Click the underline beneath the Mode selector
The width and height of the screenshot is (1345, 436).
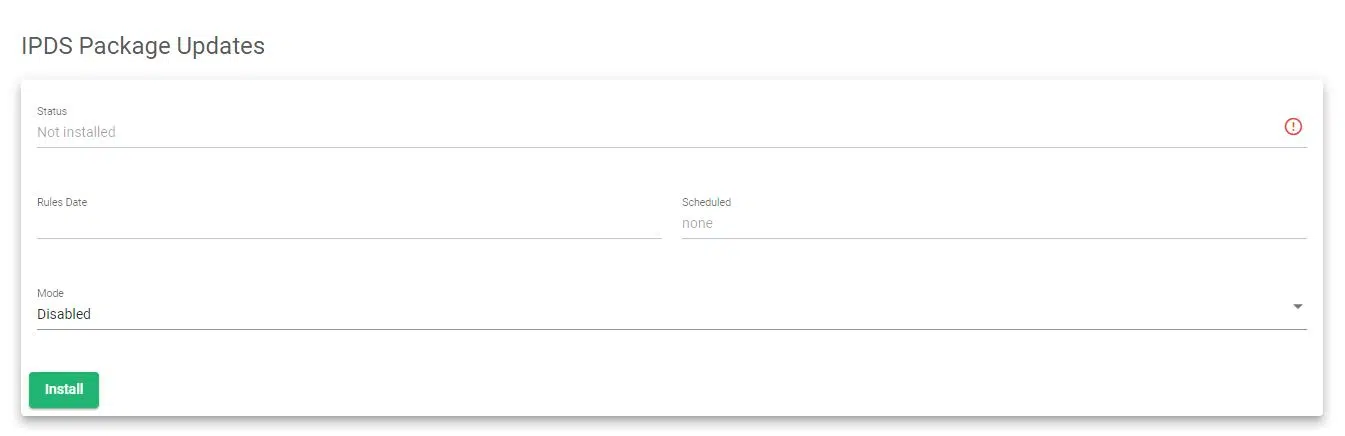(x=670, y=328)
